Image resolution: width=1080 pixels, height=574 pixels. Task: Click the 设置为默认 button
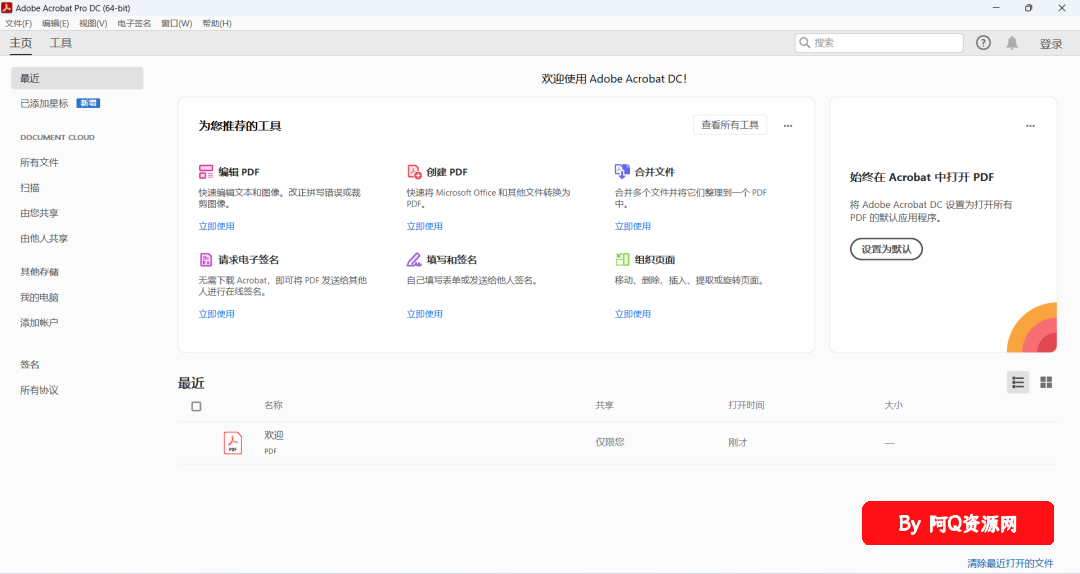886,249
